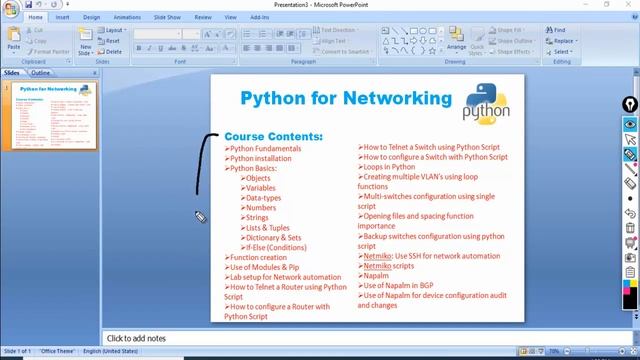Open the Select dropdown in Editing
Image resolution: width=640 pixels, height=360 pixels.
[x=560, y=52]
